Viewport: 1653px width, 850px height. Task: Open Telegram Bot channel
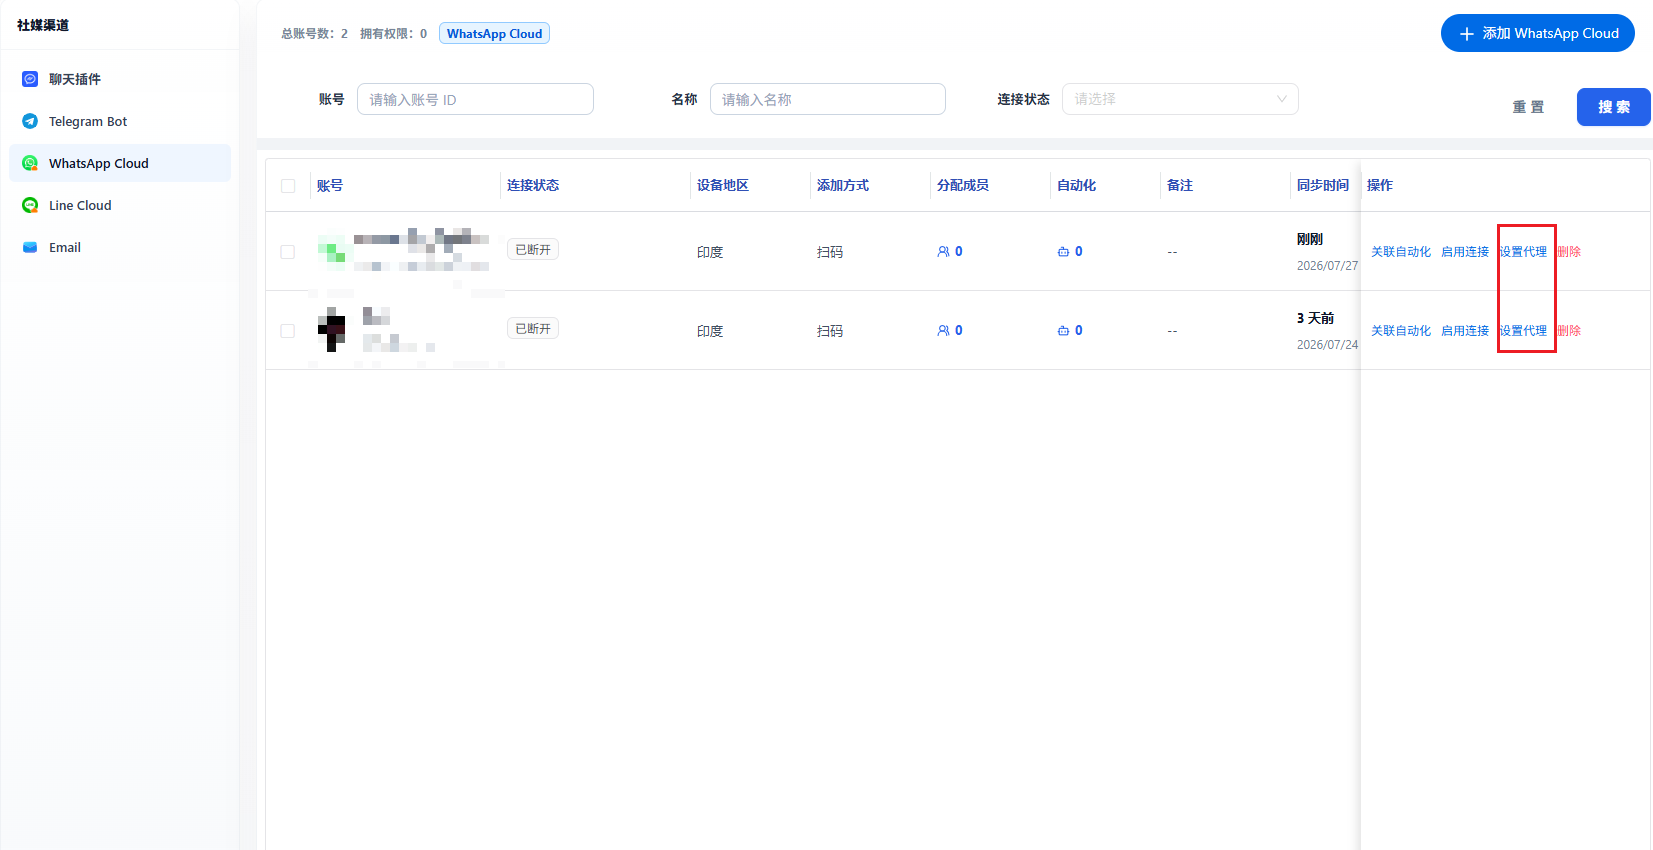pos(120,121)
